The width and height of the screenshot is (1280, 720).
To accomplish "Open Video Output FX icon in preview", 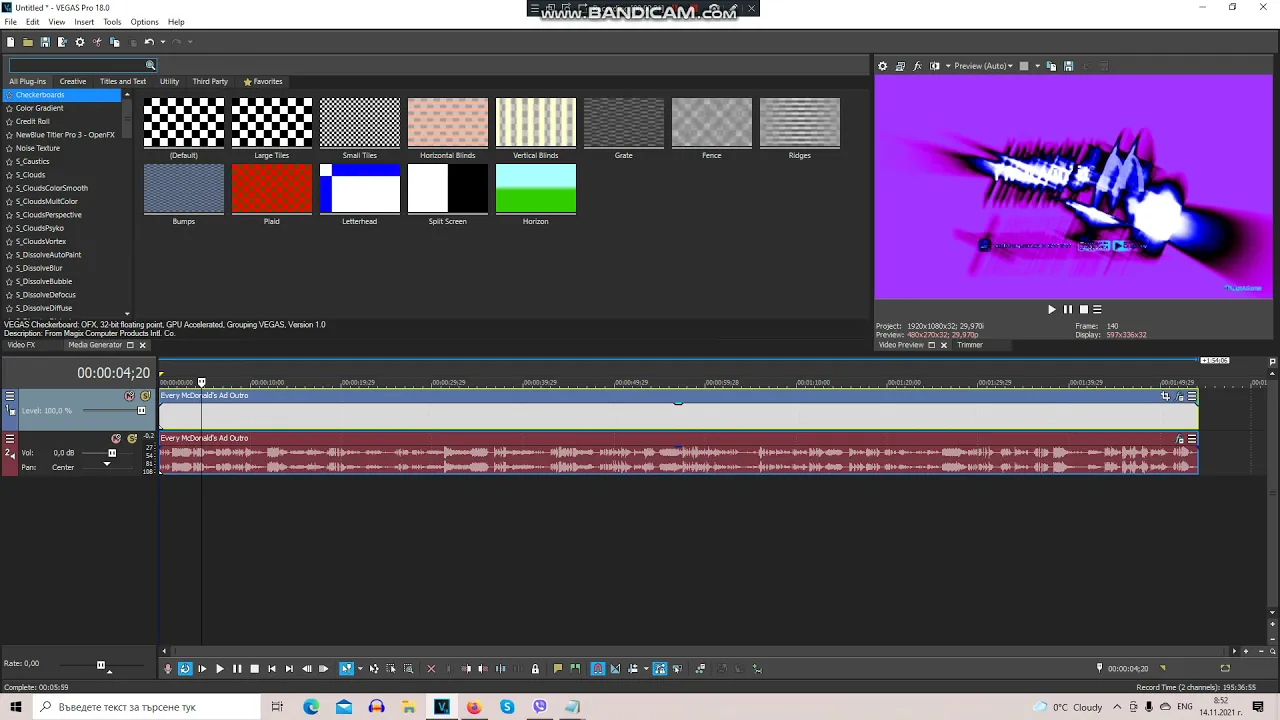I will pos(917,66).
